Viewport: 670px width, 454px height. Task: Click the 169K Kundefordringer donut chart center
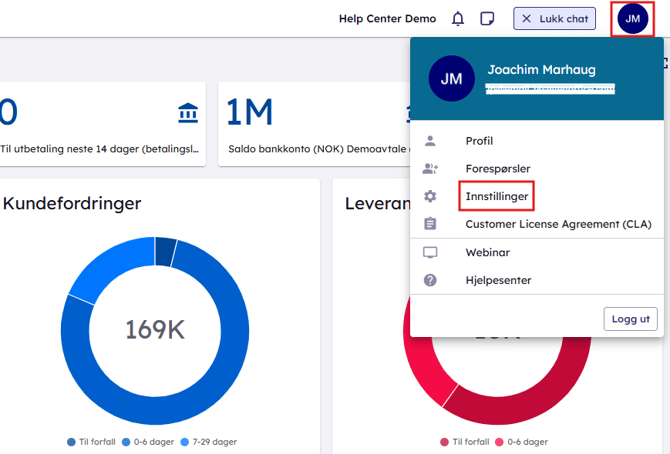pyautogui.click(x=155, y=329)
